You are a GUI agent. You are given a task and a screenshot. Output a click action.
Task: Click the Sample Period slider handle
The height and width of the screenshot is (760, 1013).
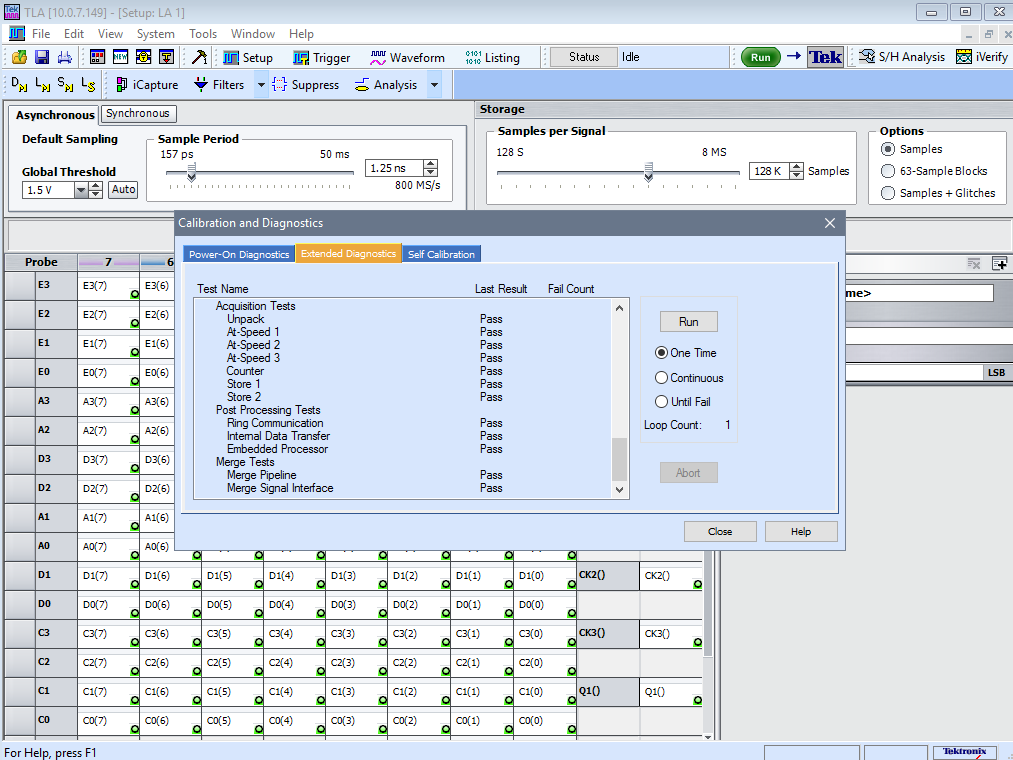tap(192, 172)
